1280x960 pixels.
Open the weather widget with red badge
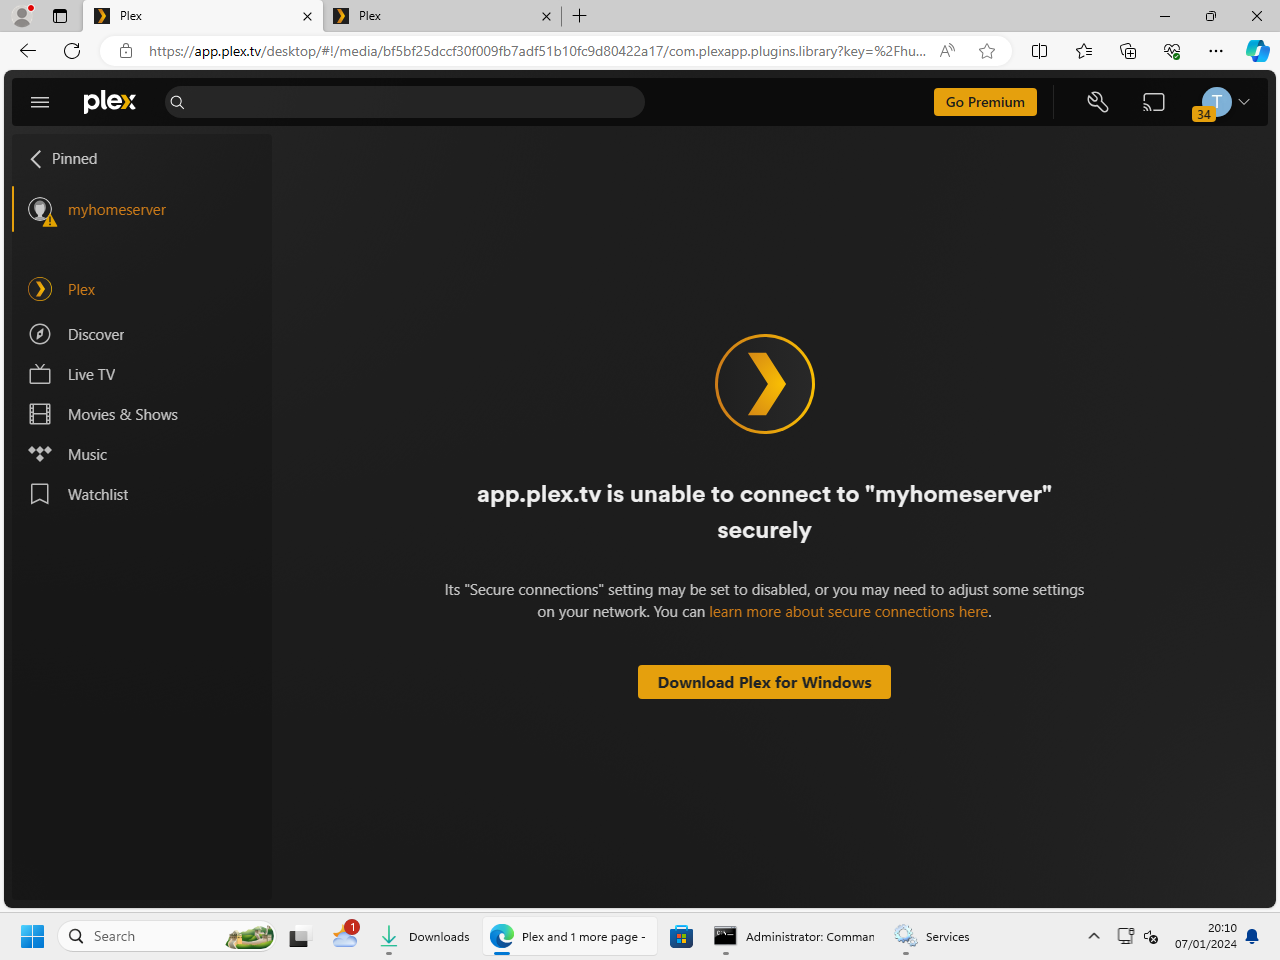pos(346,935)
